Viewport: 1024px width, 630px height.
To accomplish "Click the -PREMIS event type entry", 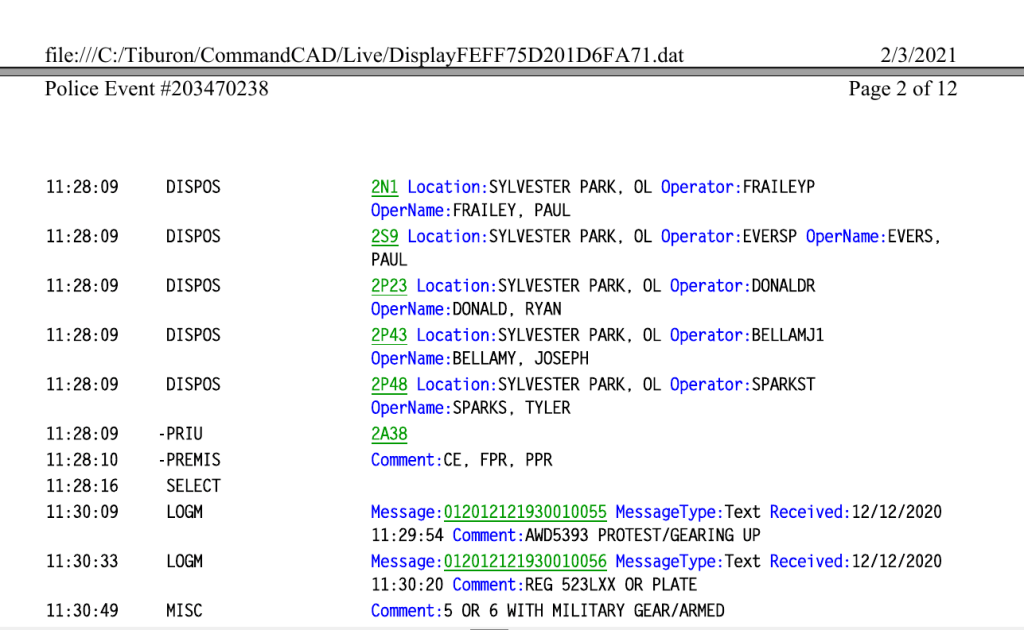I will click(x=189, y=460).
